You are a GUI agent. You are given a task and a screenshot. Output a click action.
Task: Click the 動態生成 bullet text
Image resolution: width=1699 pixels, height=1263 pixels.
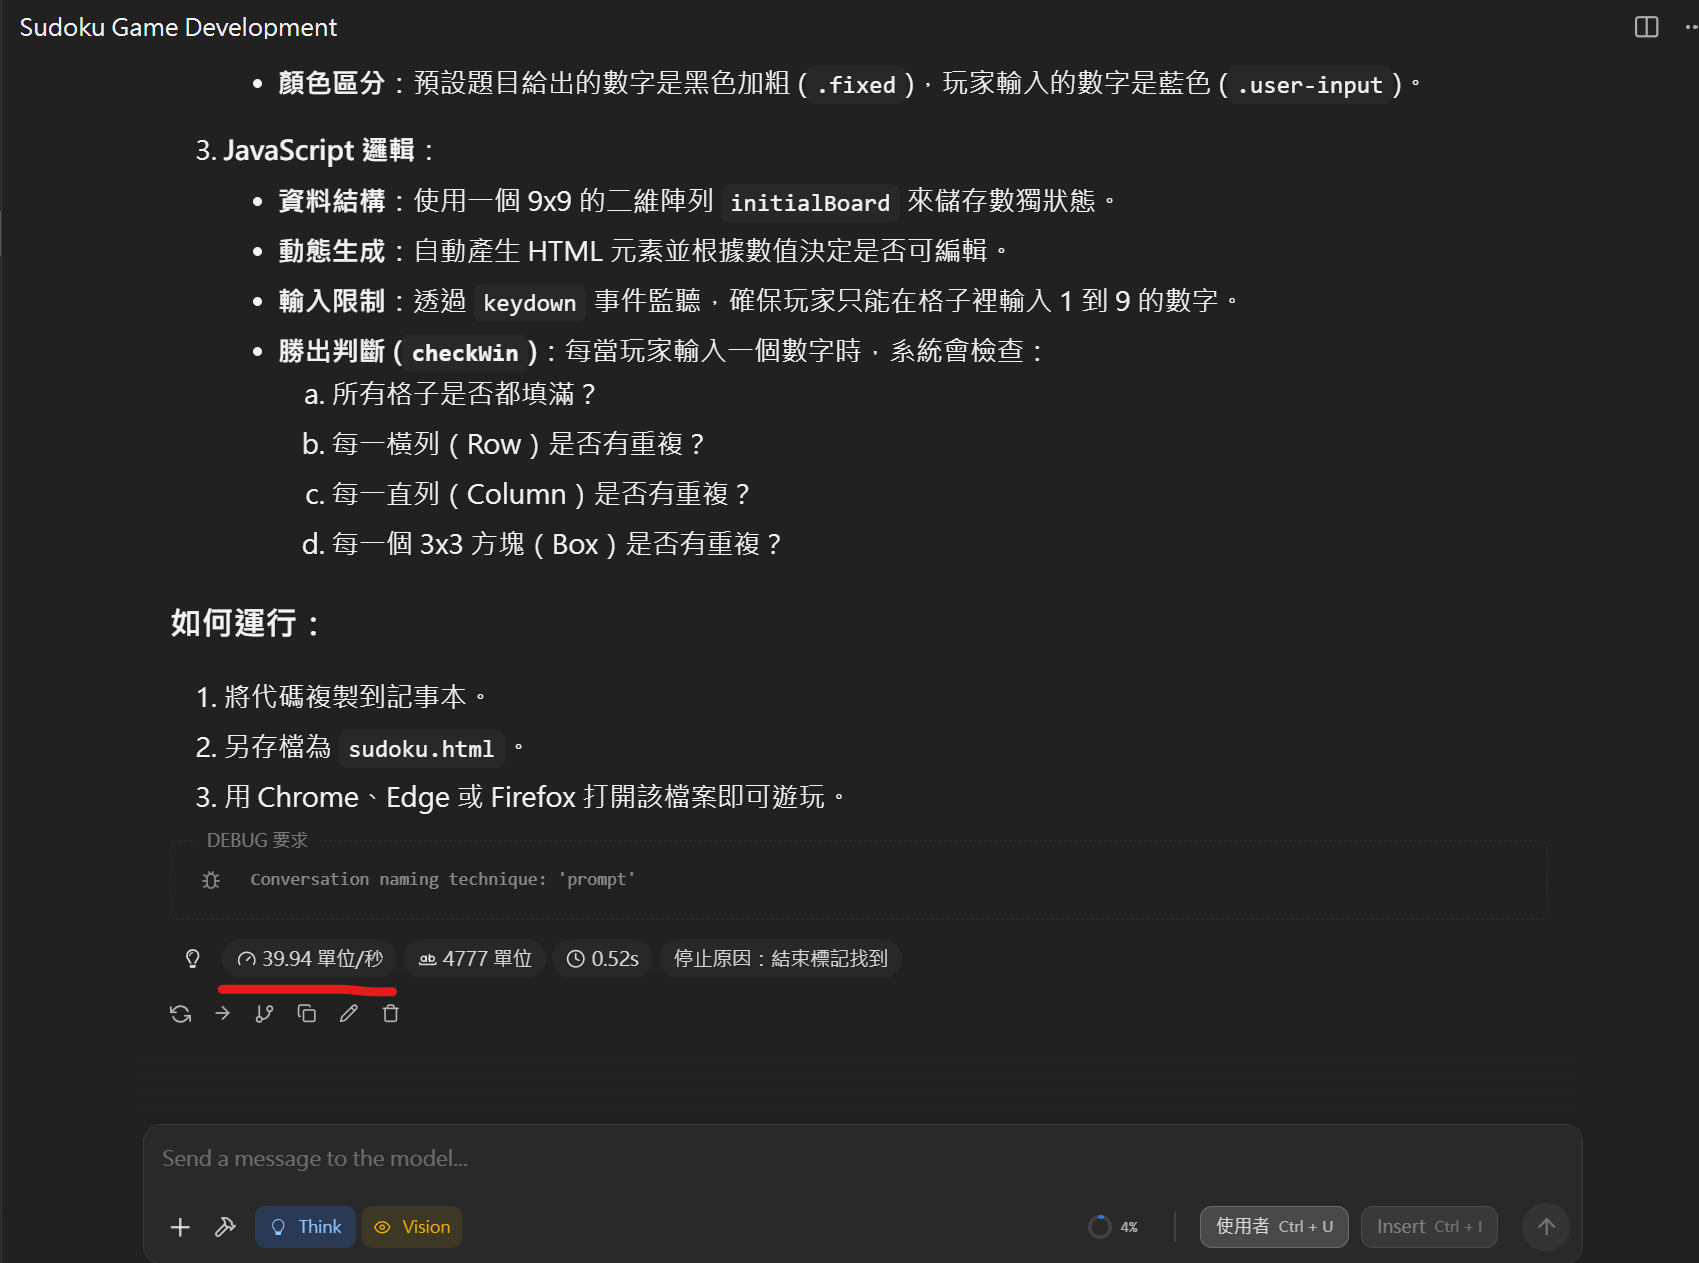[644, 251]
